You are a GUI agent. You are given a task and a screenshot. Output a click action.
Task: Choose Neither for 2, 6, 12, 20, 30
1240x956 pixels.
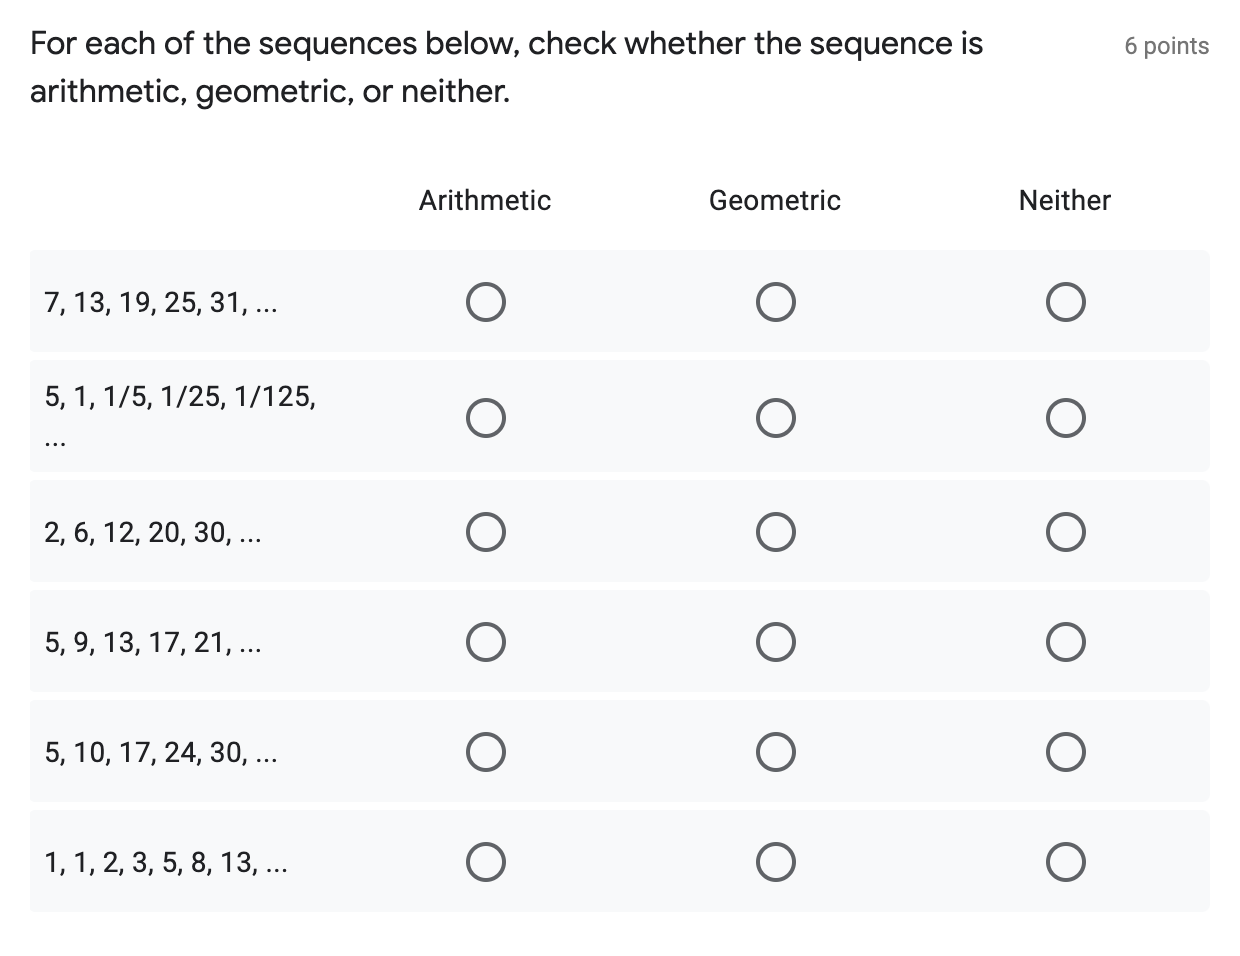click(1066, 532)
